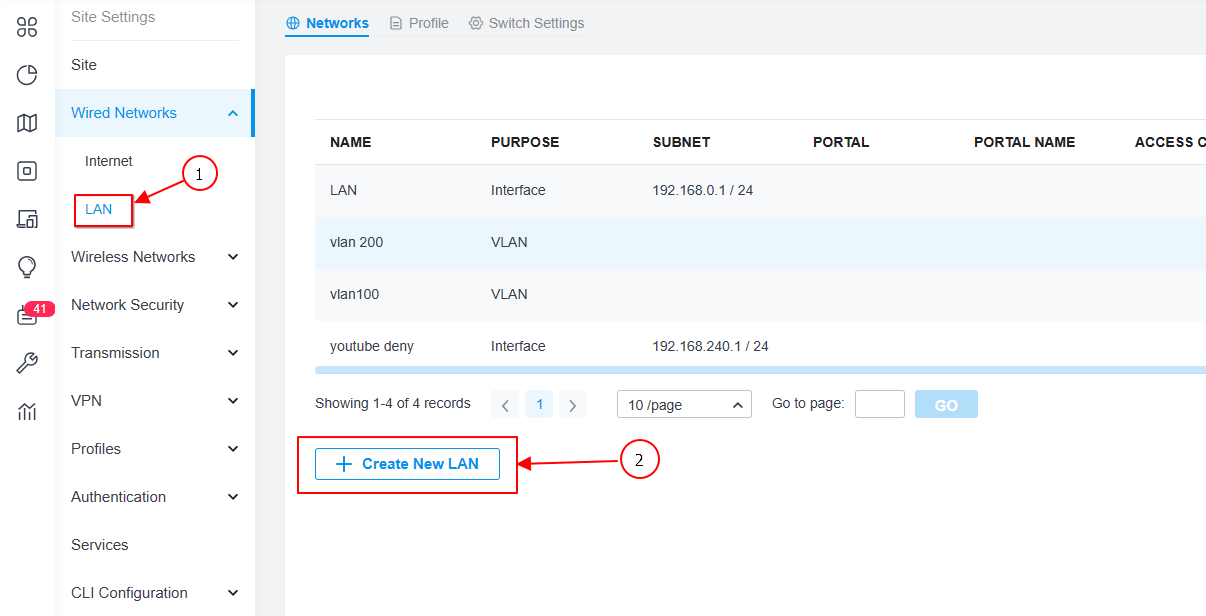Click the GO page button
The height and width of the screenshot is (616, 1206).
946,405
